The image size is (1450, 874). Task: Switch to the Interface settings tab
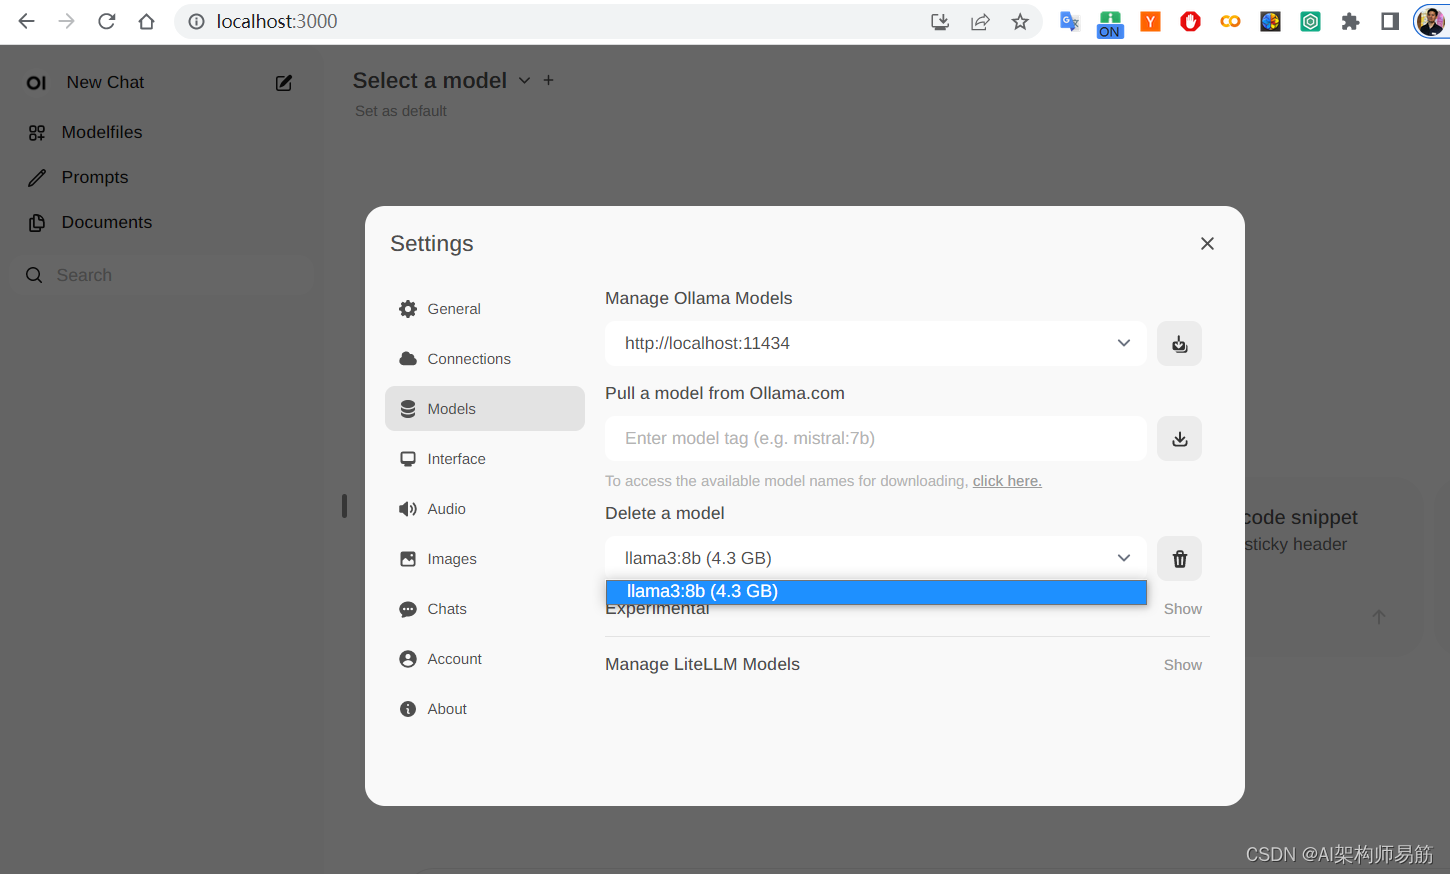click(485, 459)
